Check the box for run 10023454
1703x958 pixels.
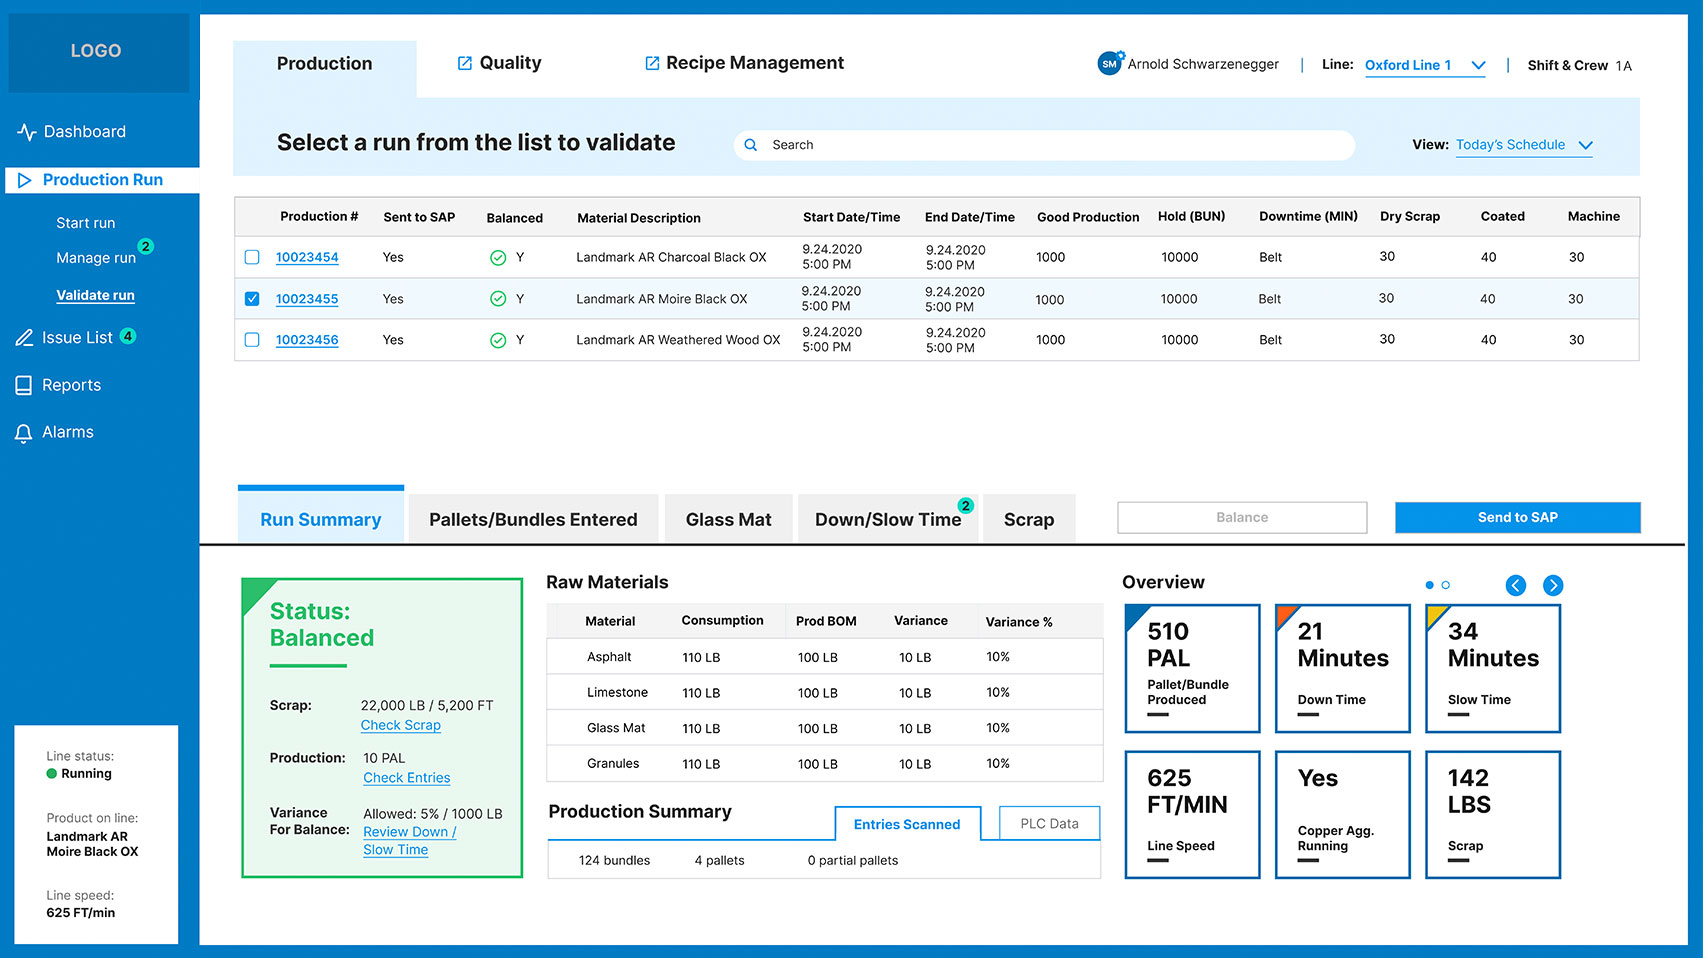pos(252,257)
